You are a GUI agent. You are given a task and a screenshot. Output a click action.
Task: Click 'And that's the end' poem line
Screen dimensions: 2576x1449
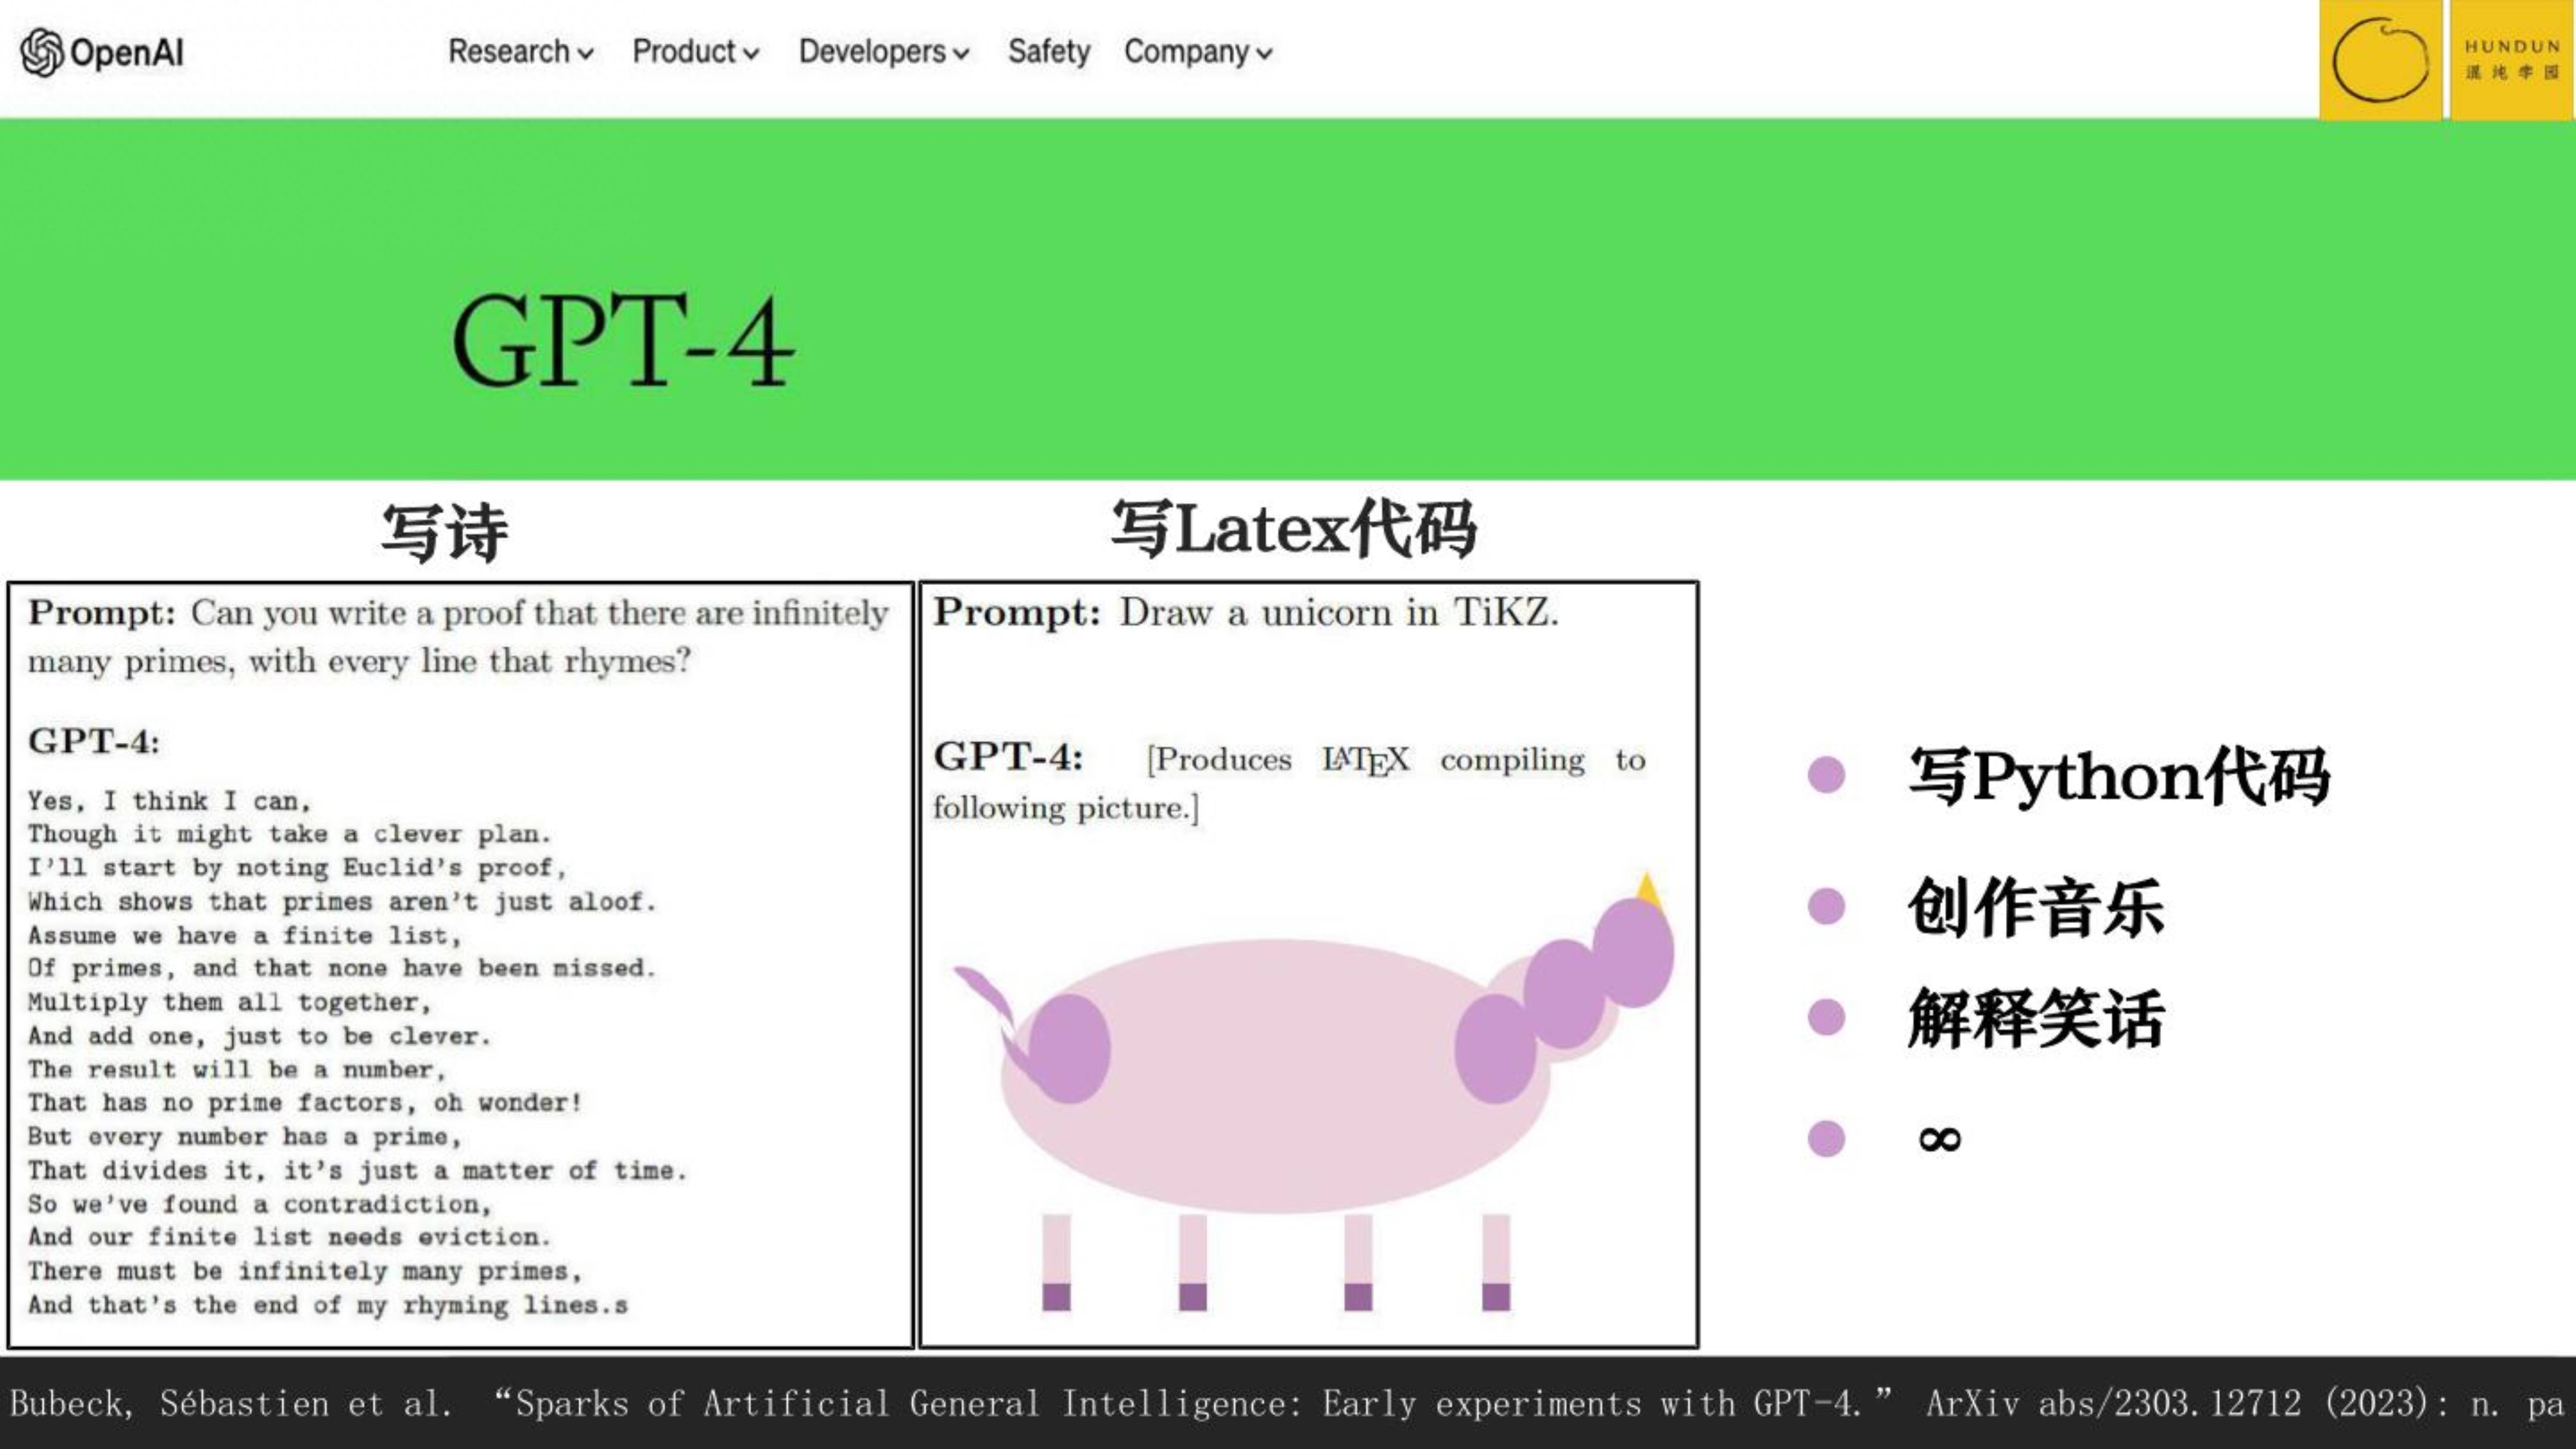coord(327,1305)
